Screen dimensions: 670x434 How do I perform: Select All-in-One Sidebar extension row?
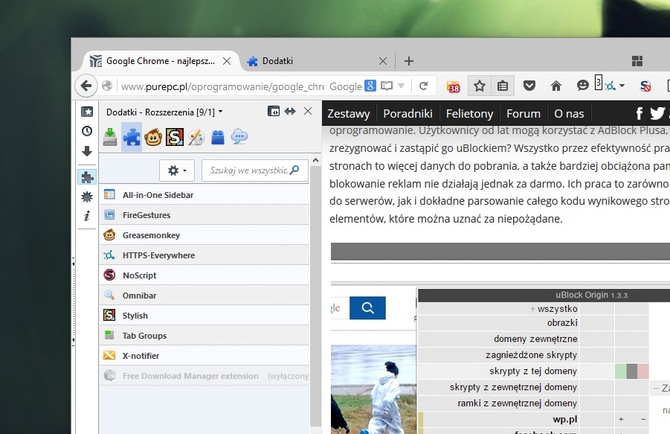[204, 195]
